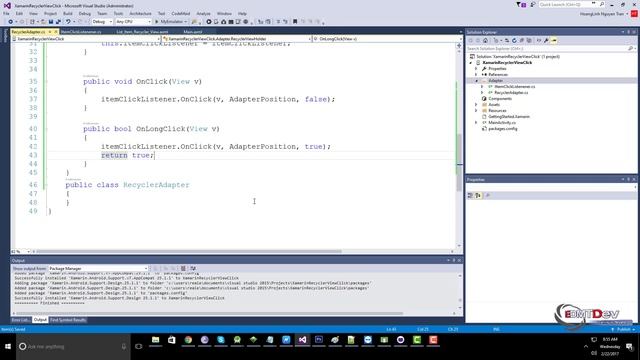Collapse all in Solution Explorer toolbar
Viewport: 640px width, 360px height.
(x=521, y=40)
